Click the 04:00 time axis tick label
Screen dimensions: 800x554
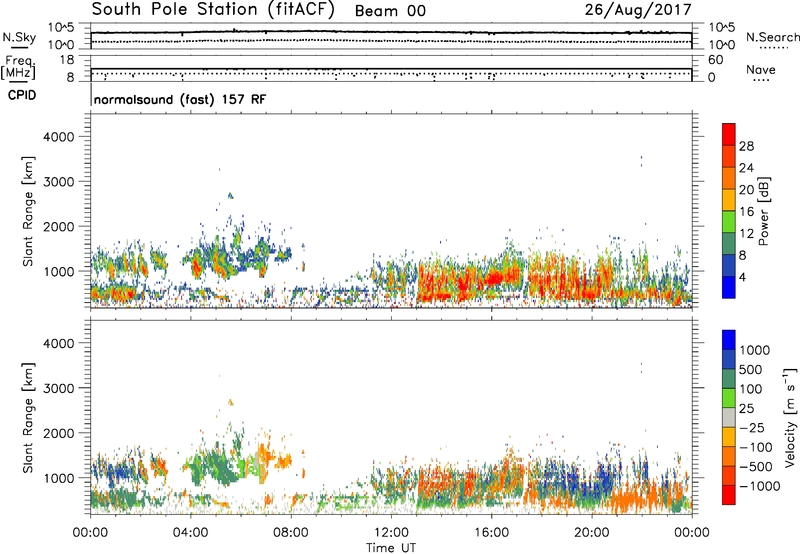tap(190, 533)
